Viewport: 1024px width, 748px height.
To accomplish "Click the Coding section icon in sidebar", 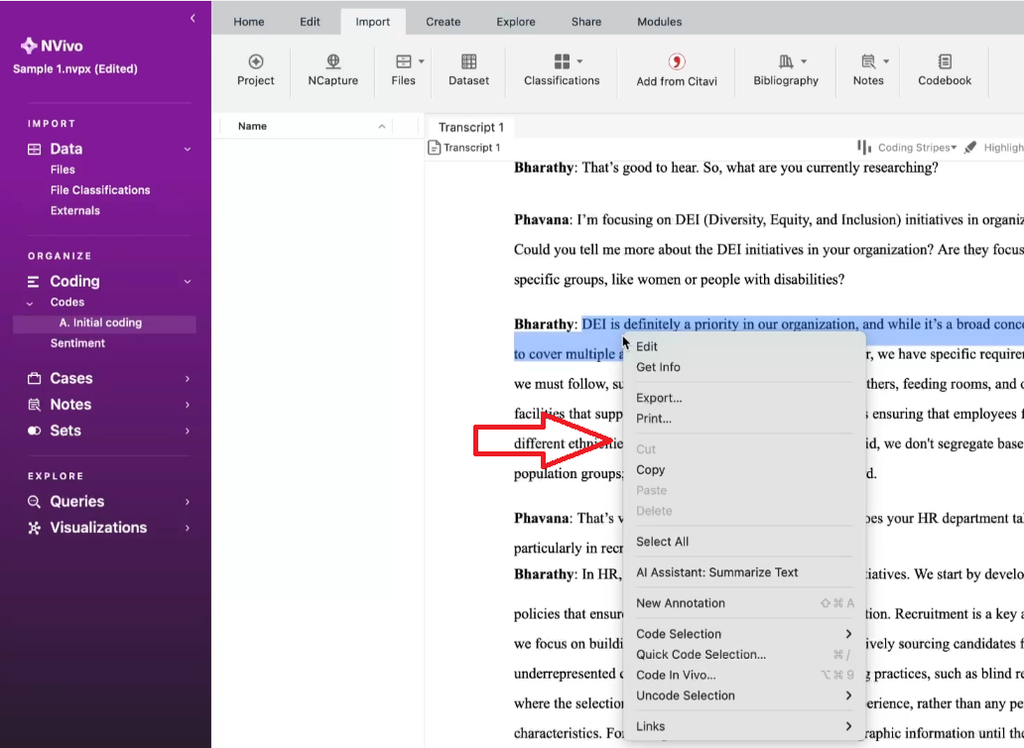I will click(x=33, y=282).
